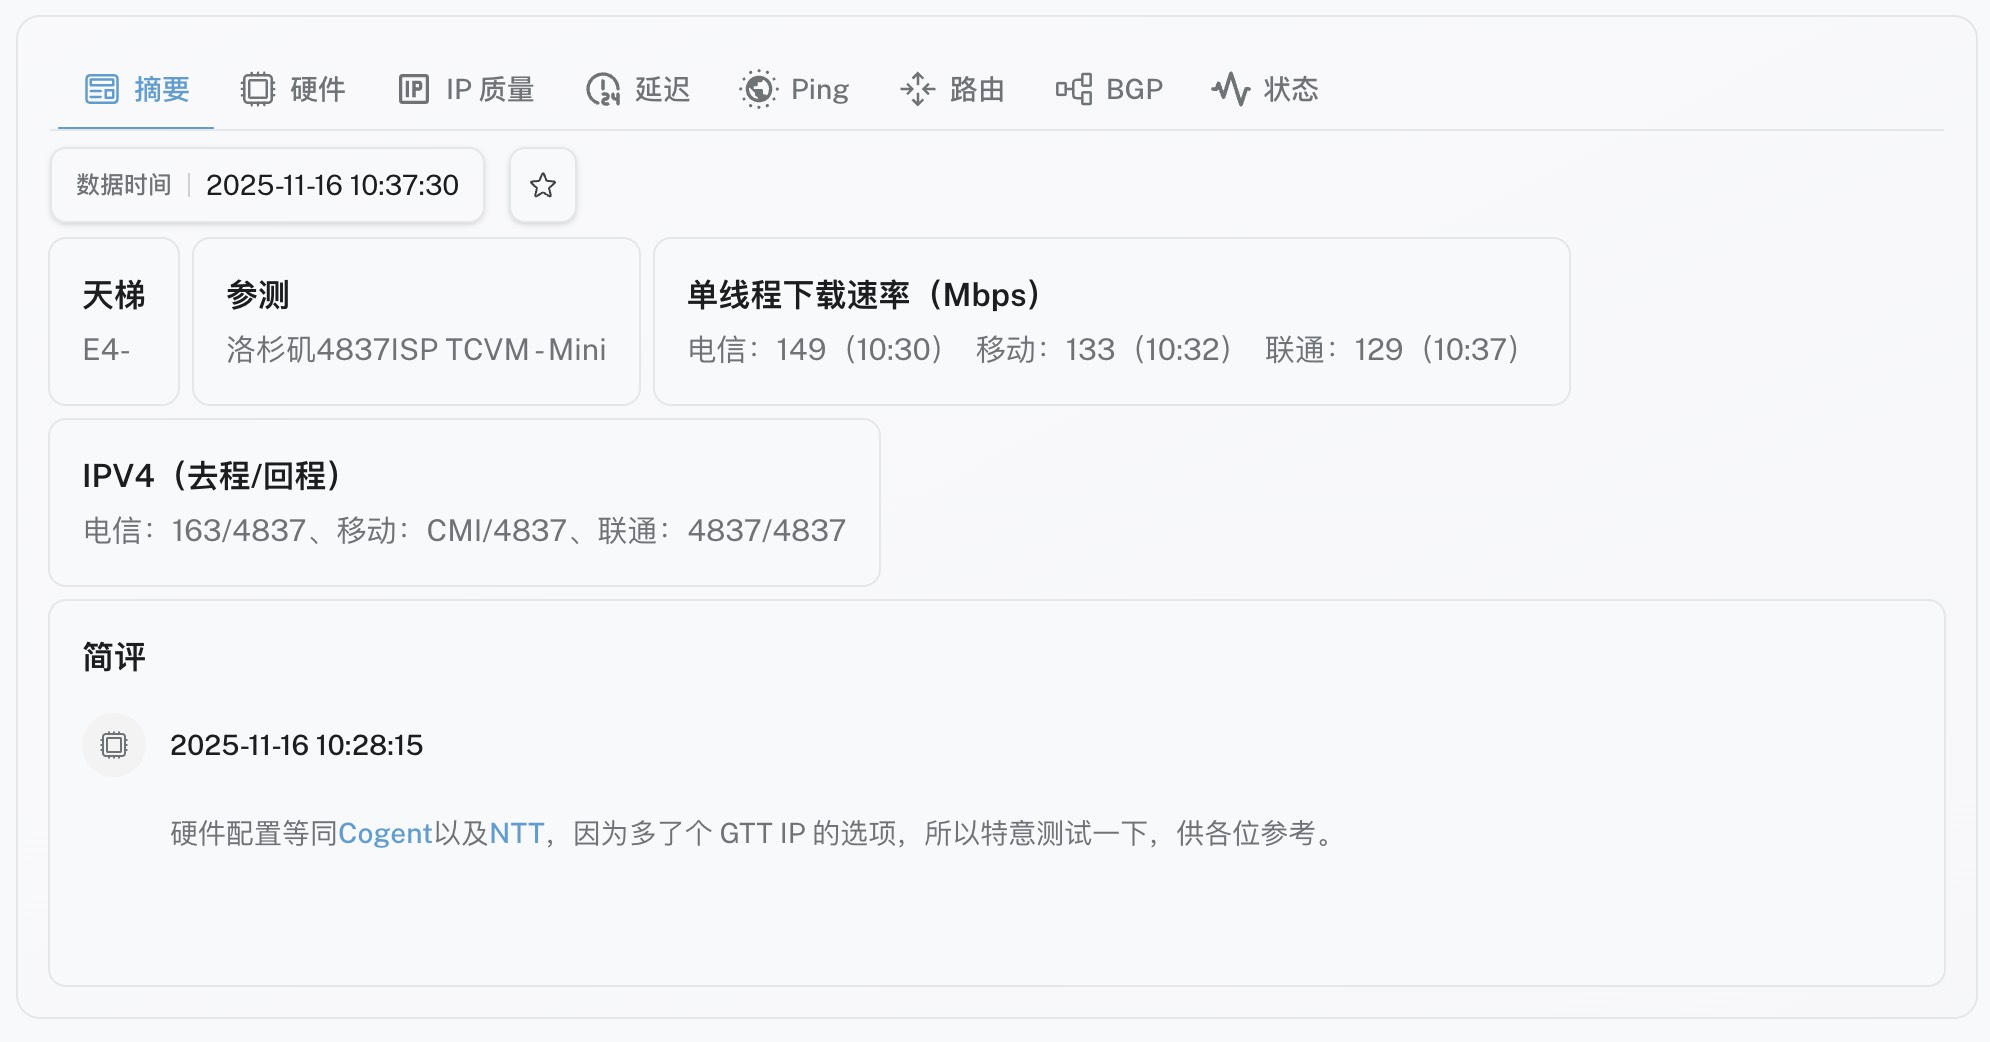Switch to the 路由 tab
The image size is (1990, 1042).
(x=976, y=89)
